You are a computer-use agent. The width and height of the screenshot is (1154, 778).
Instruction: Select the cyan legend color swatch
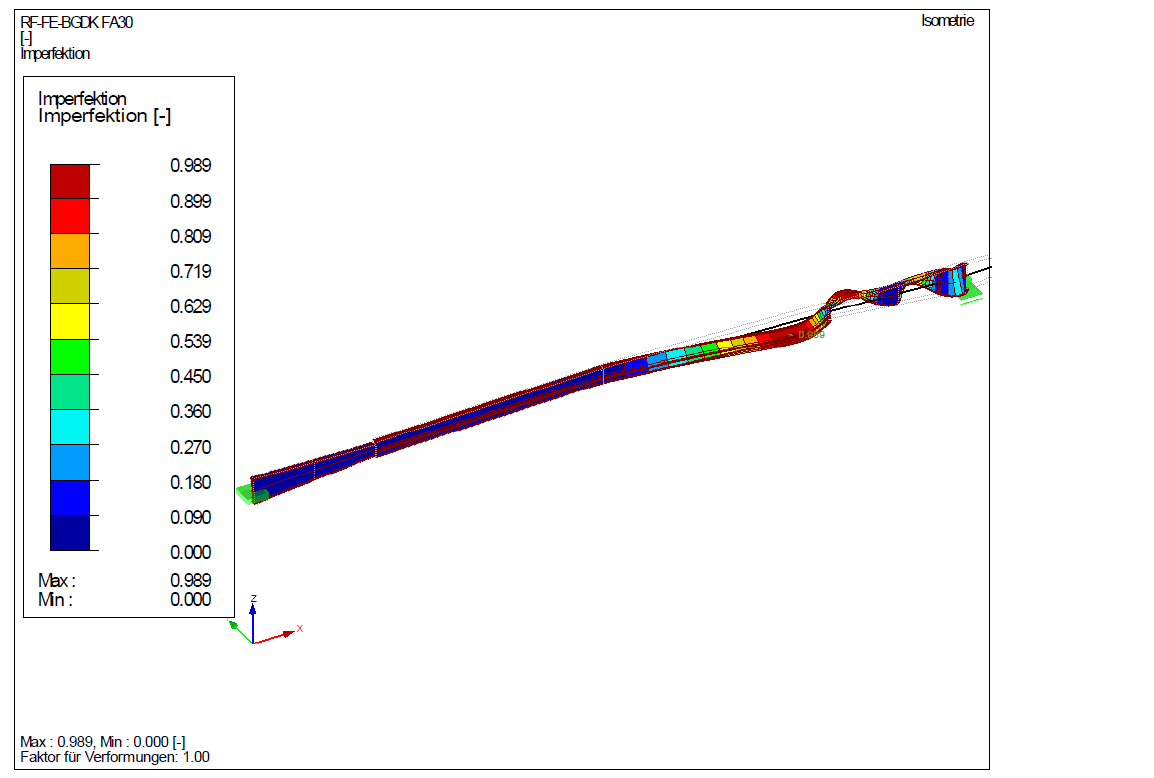(x=70, y=427)
